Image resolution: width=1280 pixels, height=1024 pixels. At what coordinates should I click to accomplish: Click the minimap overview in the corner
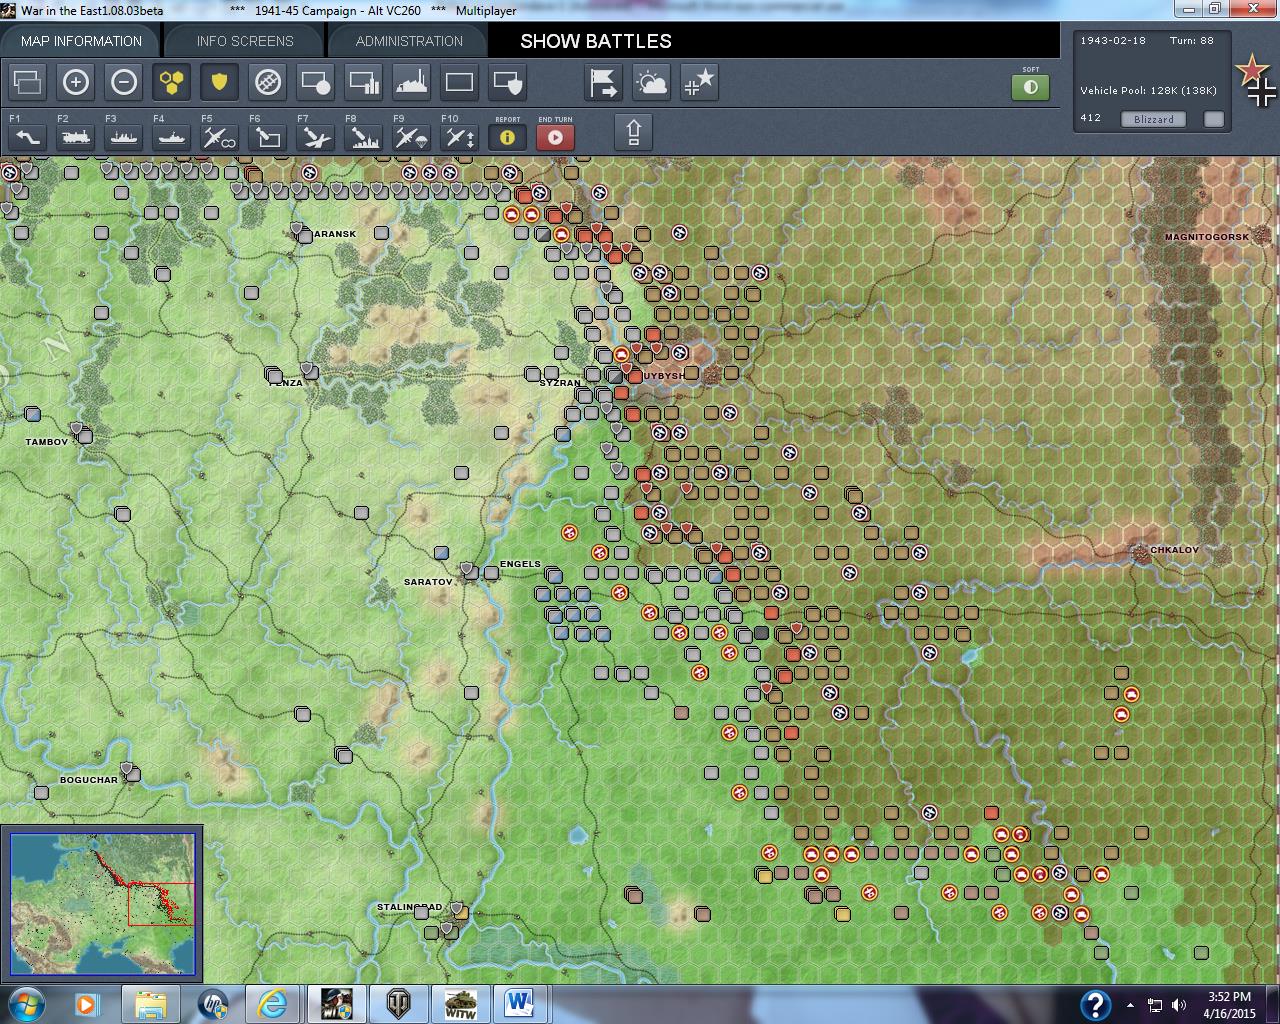[x=102, y=903]
